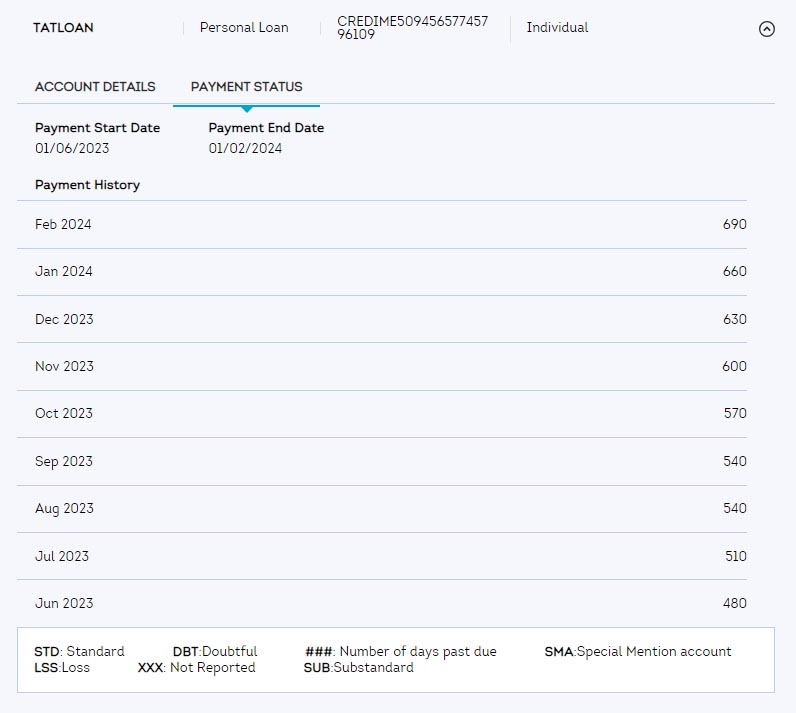This screenshot has height=713, width=796.
Task: Click the TATLOAN lender name
Action: (63, 28)
